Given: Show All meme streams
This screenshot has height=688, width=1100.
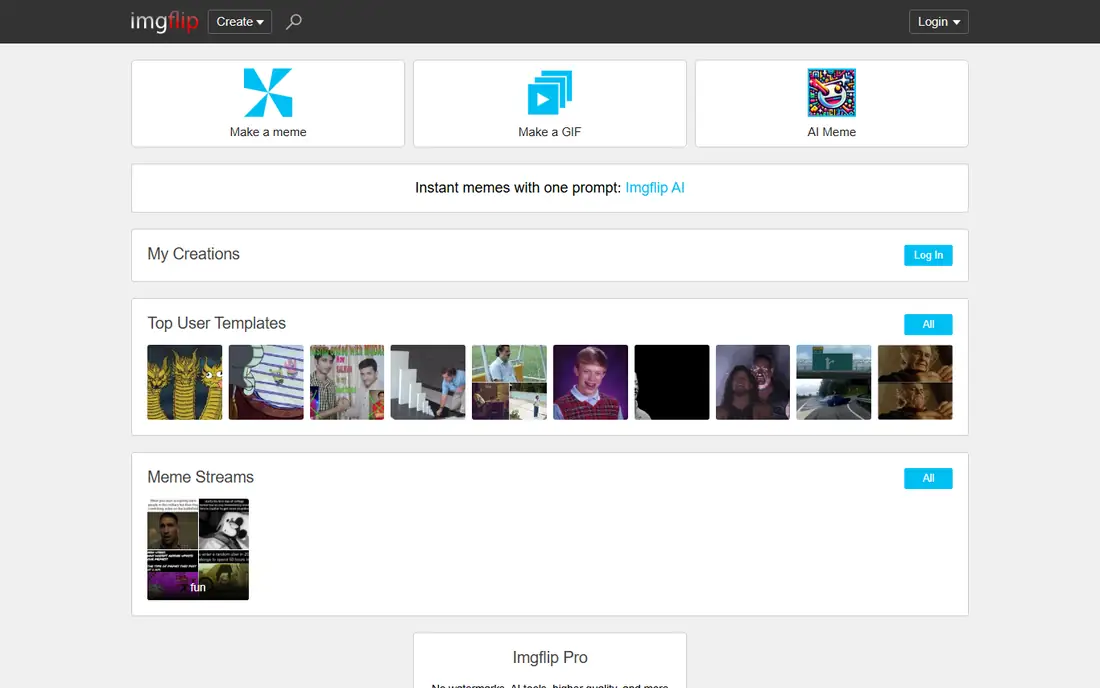Looking at the screenshot, I should 928,478.
